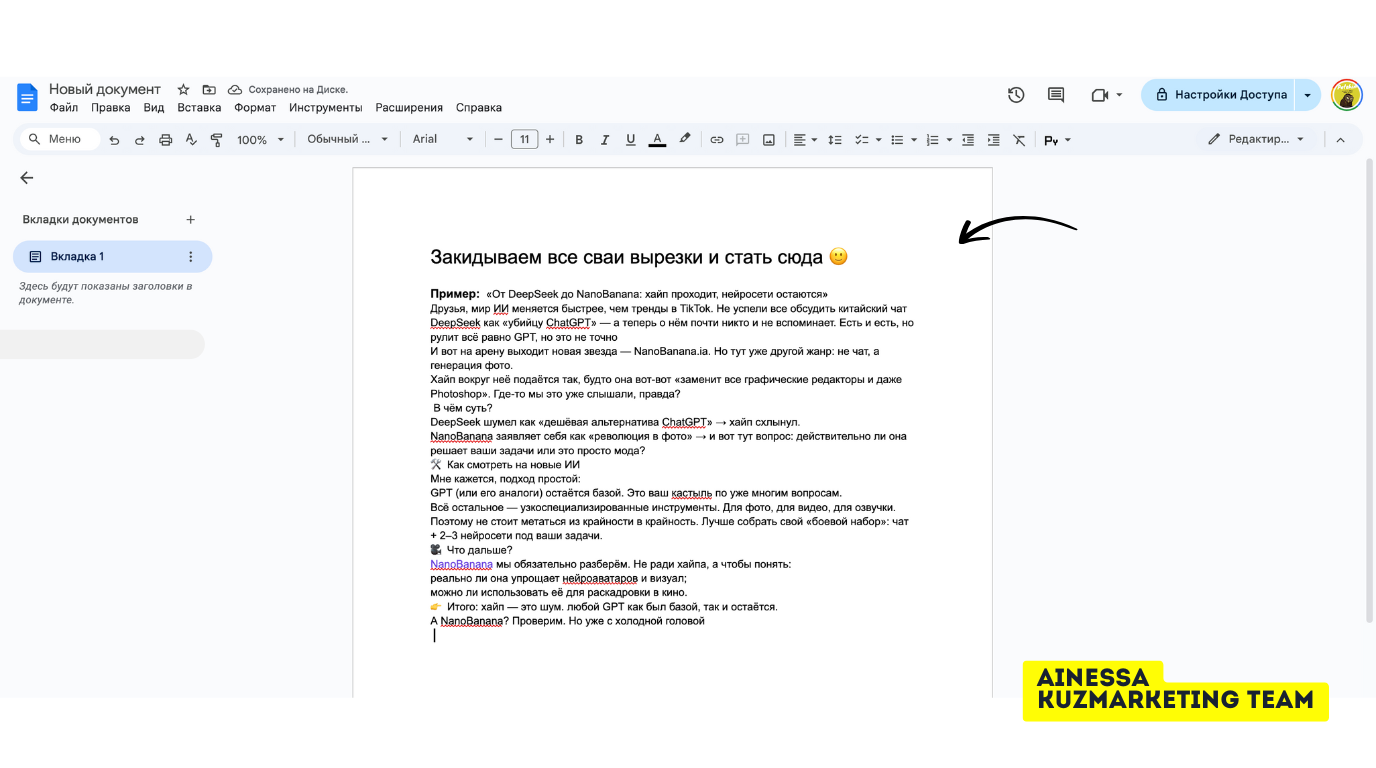Collapse the toolbar with the chevron

(x=1341, y=140)
